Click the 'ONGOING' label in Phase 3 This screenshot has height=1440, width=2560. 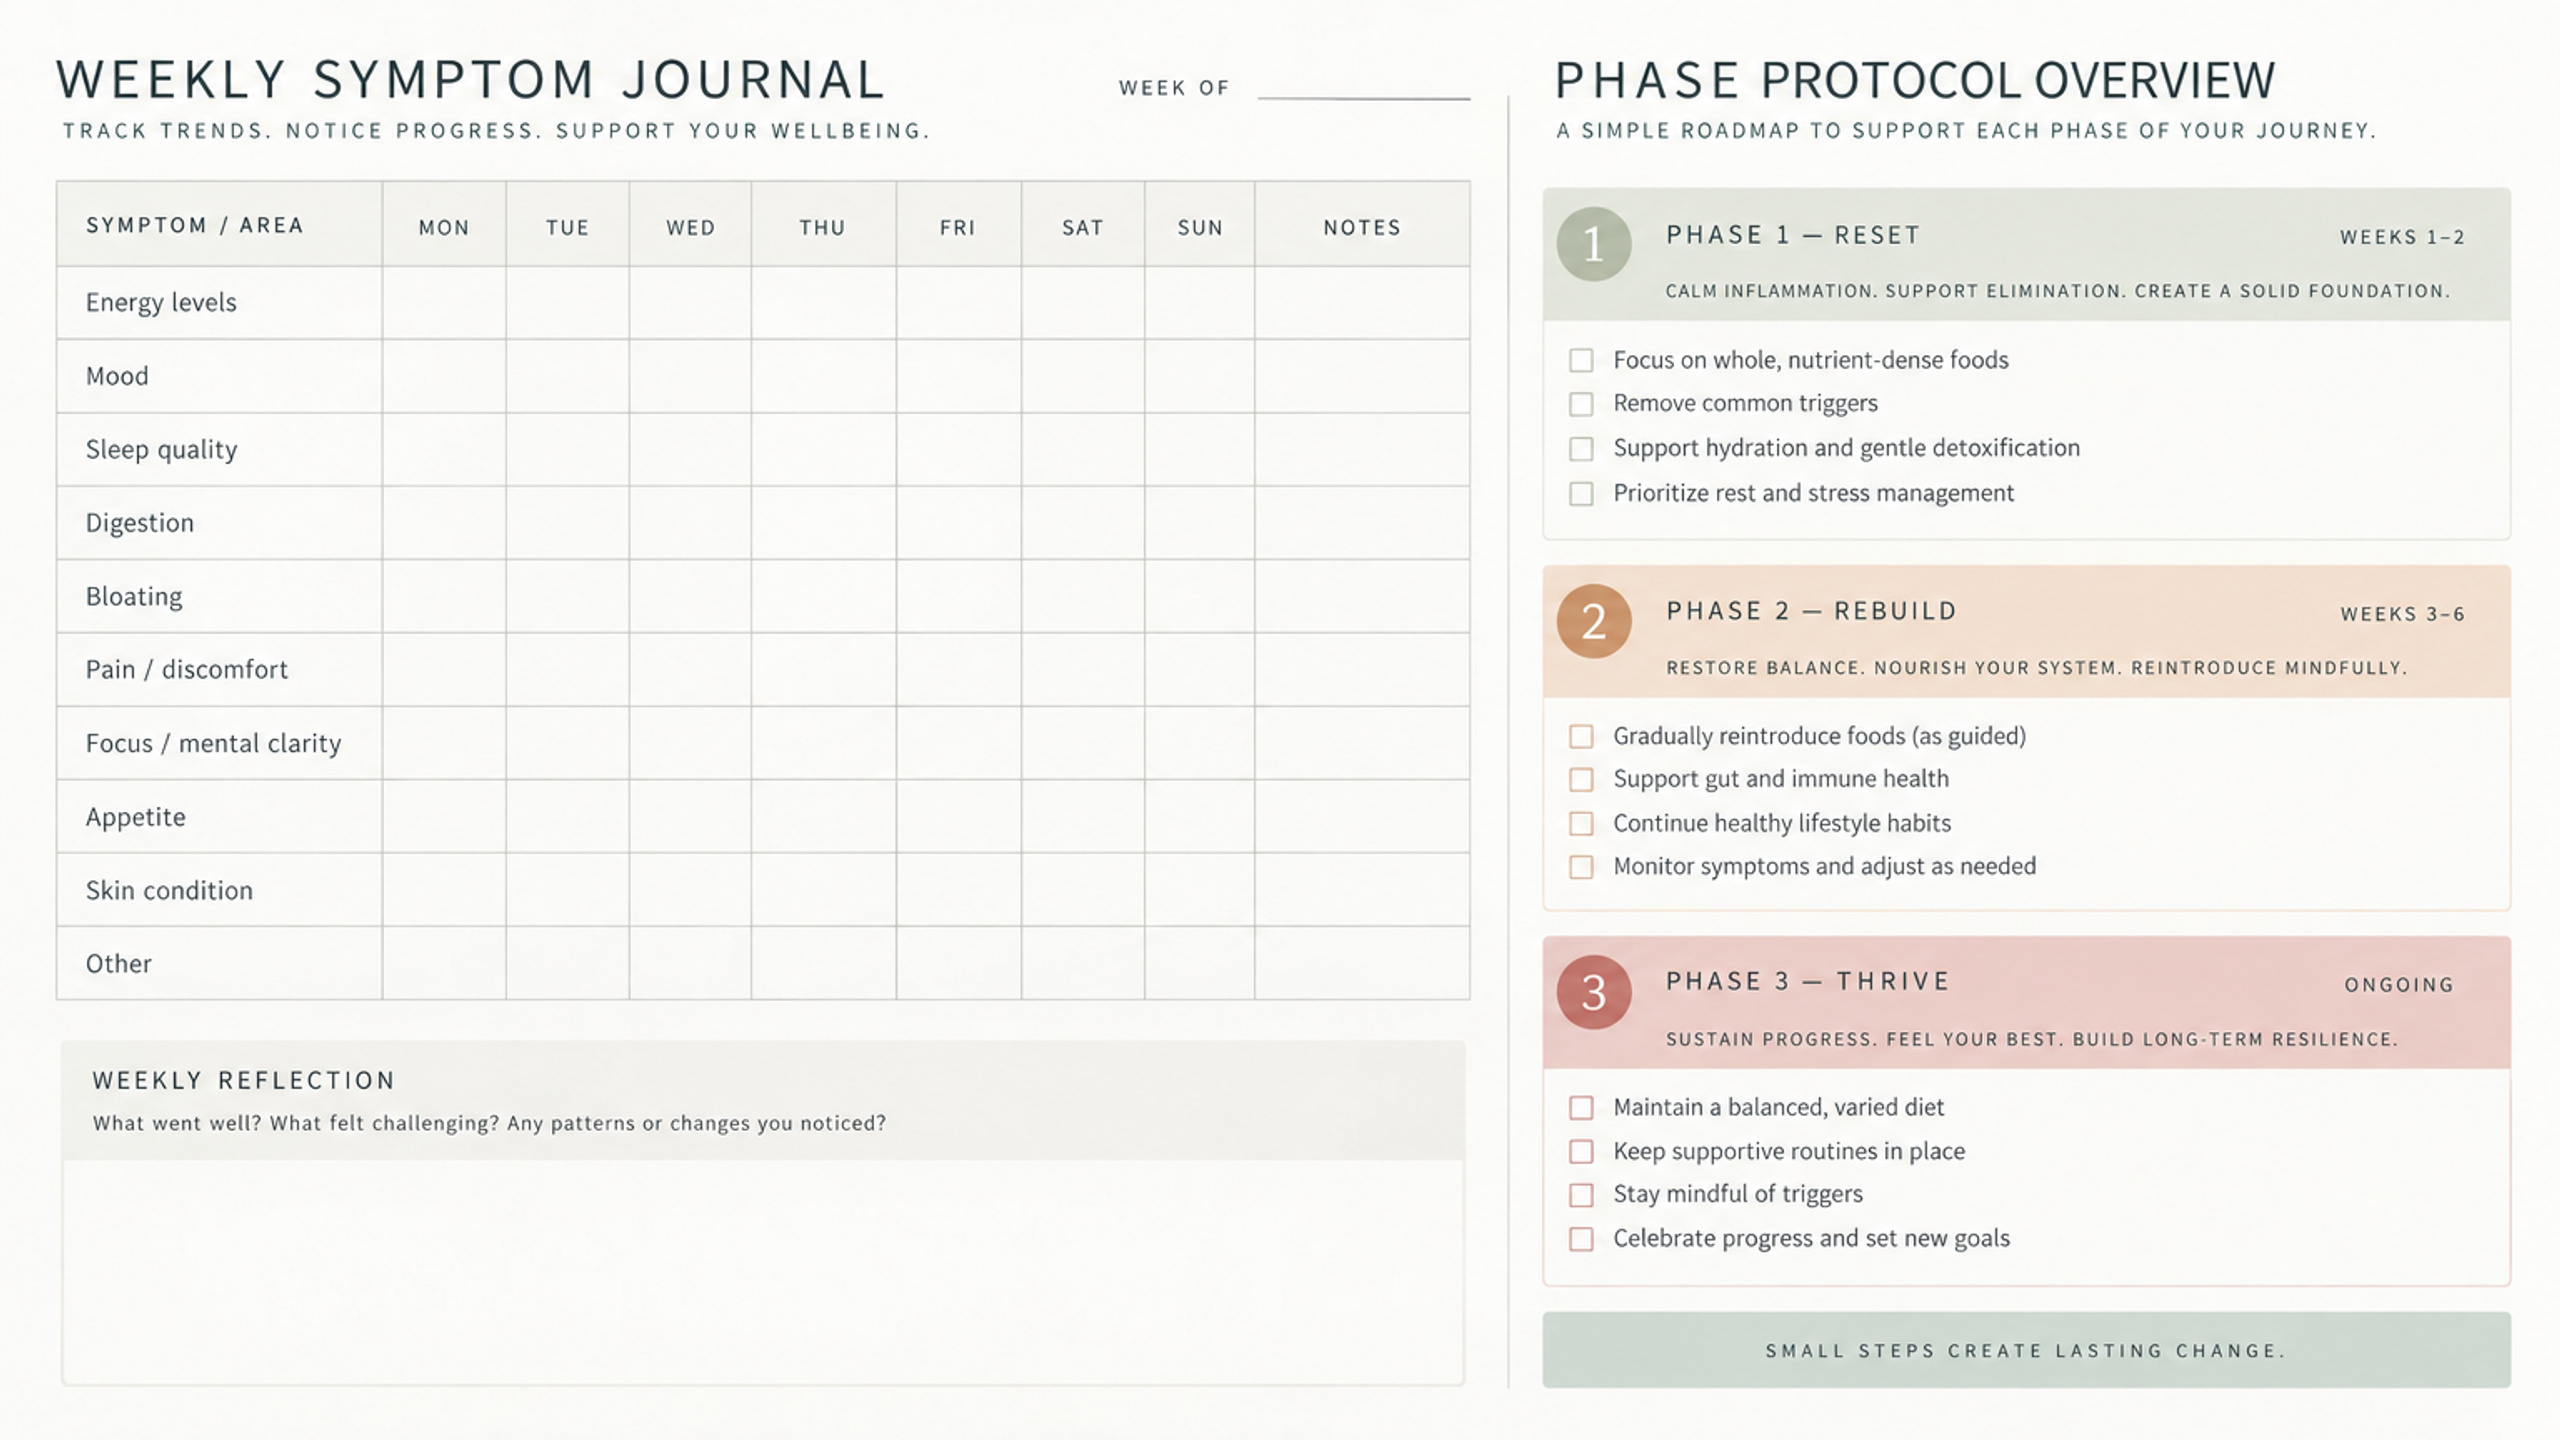(2399, 985)
